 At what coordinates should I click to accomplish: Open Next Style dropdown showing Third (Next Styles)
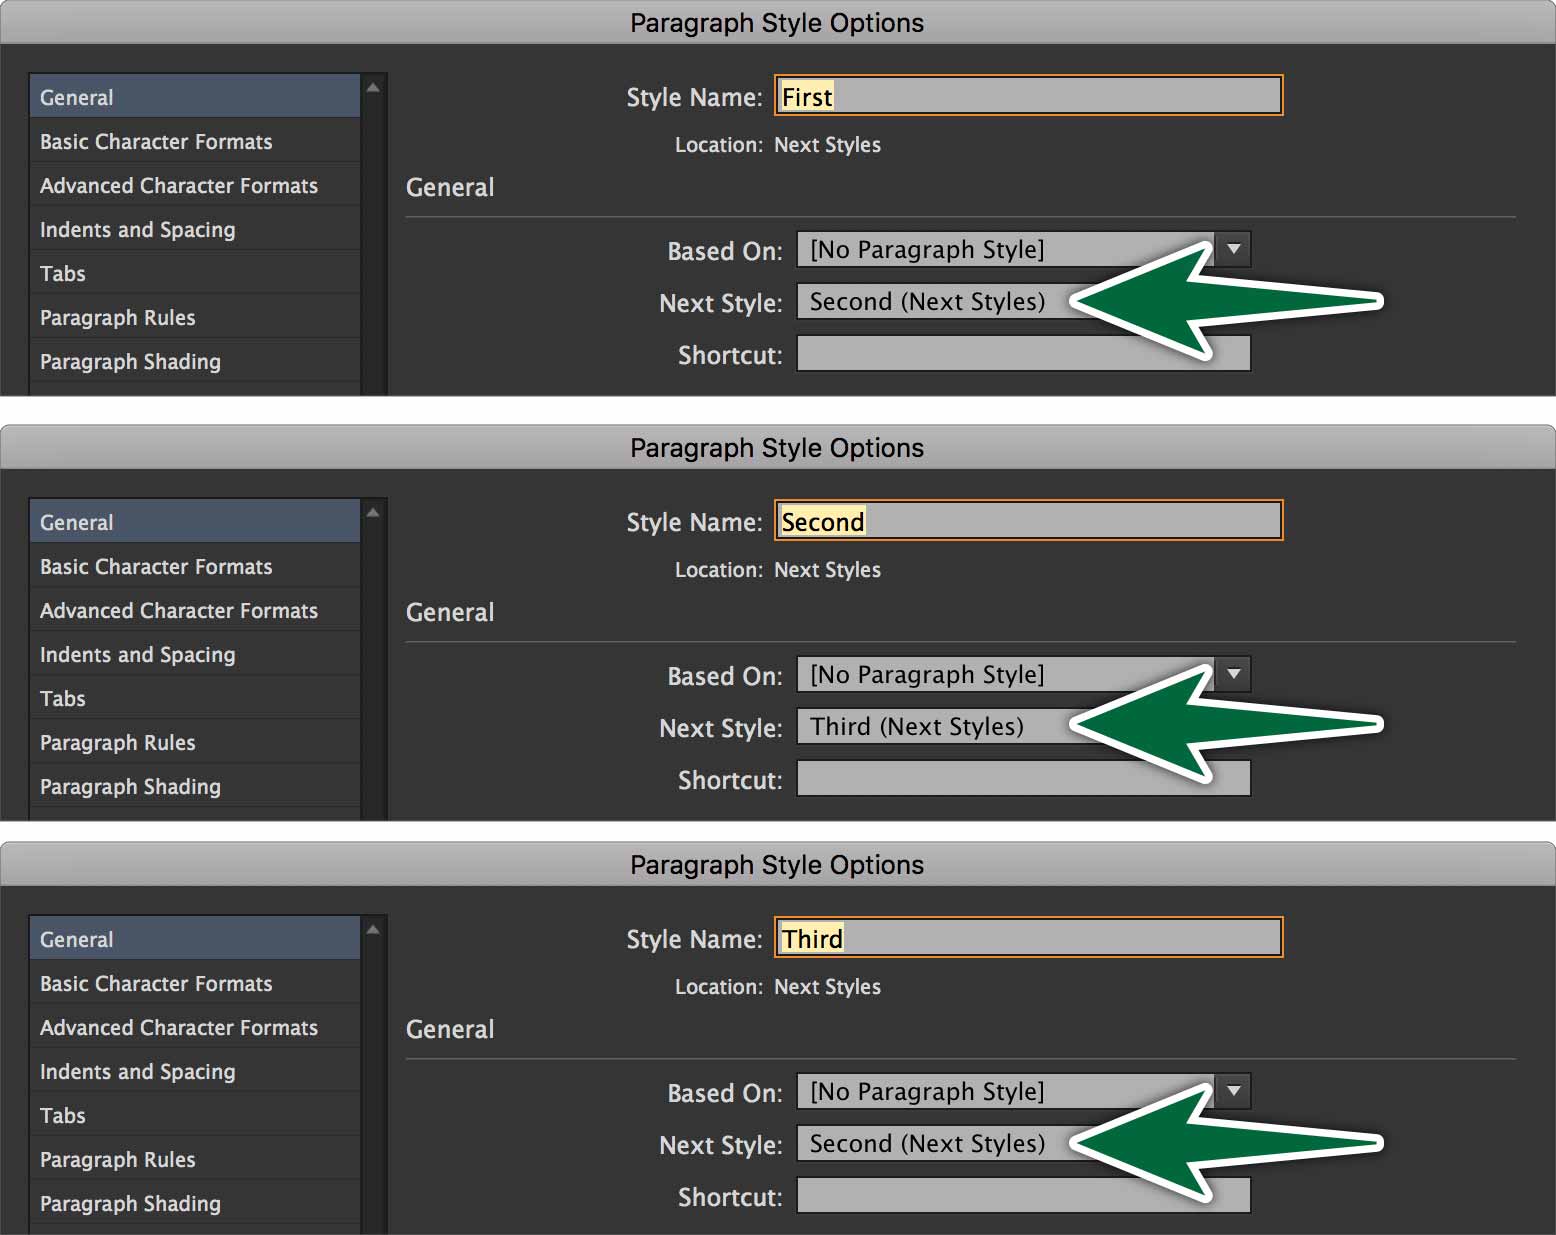1023,726
